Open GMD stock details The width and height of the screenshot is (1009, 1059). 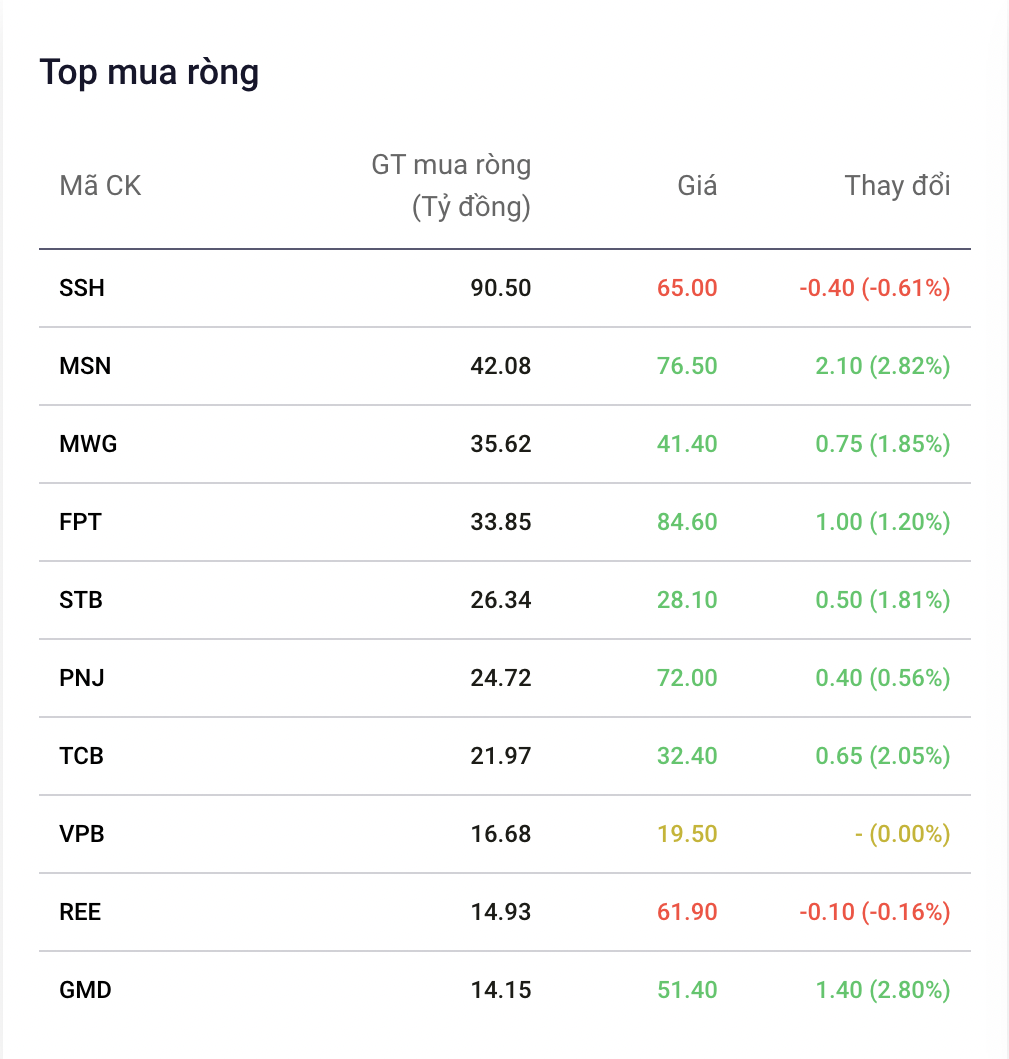click(86, 990)
